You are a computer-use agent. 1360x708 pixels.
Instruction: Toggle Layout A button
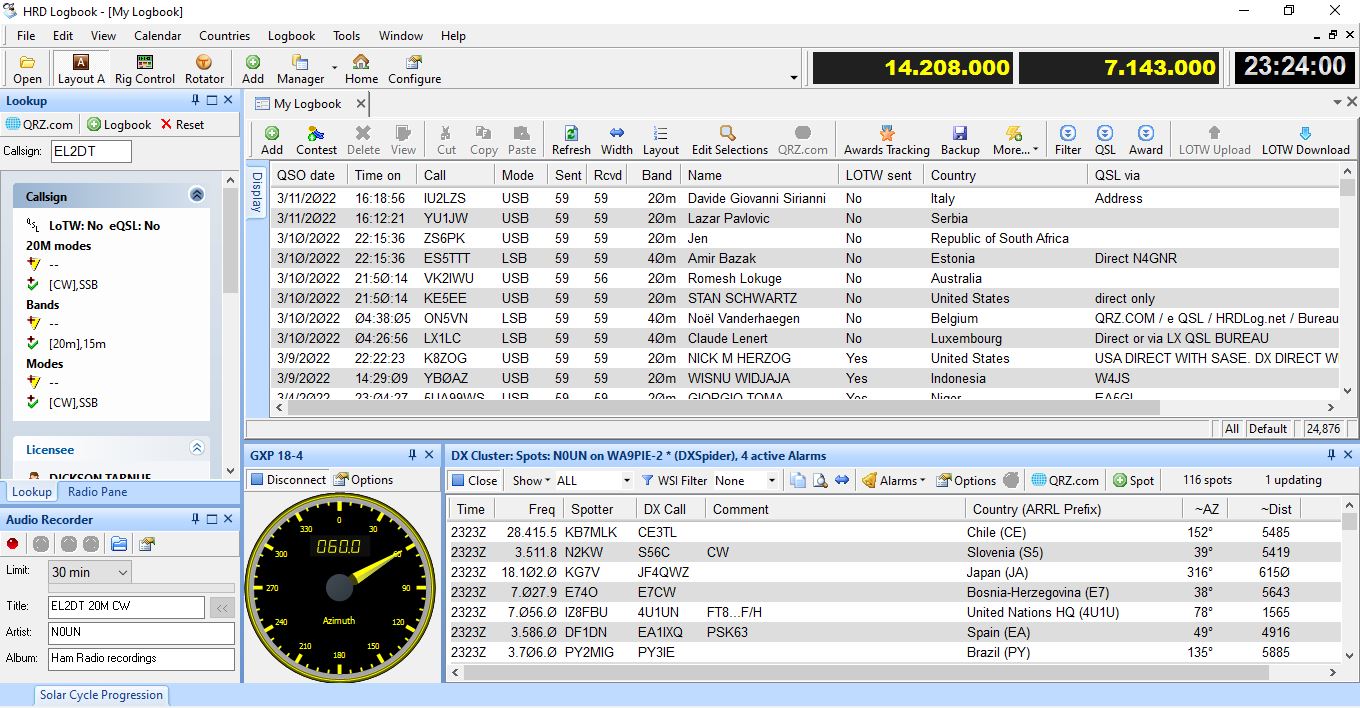(x=81, y=69)
